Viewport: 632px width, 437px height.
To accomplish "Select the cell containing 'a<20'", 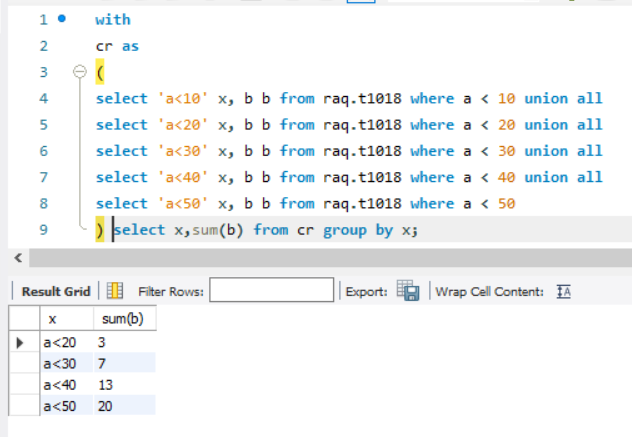I will pyautogui.click(x=60, y=343).
